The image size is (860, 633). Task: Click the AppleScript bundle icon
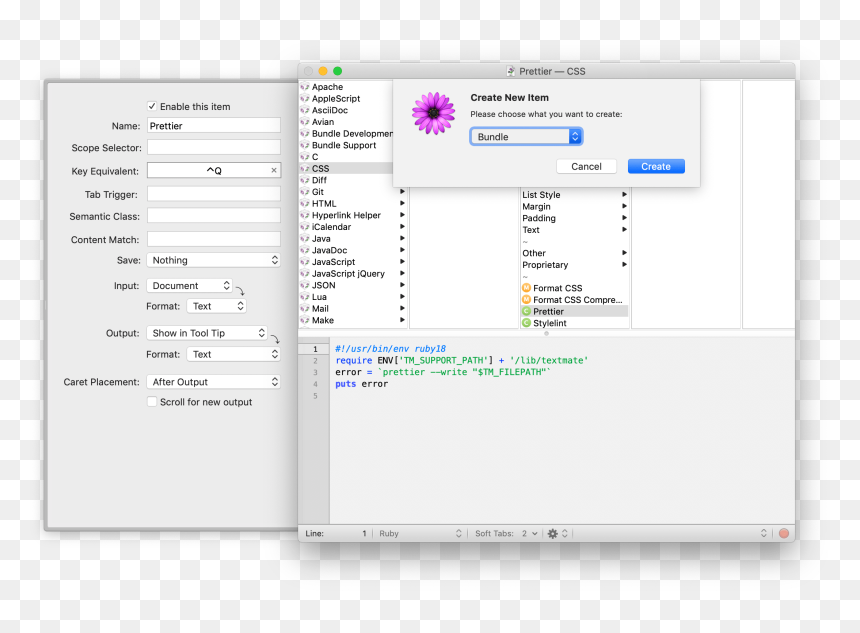[x=305, y=99]
